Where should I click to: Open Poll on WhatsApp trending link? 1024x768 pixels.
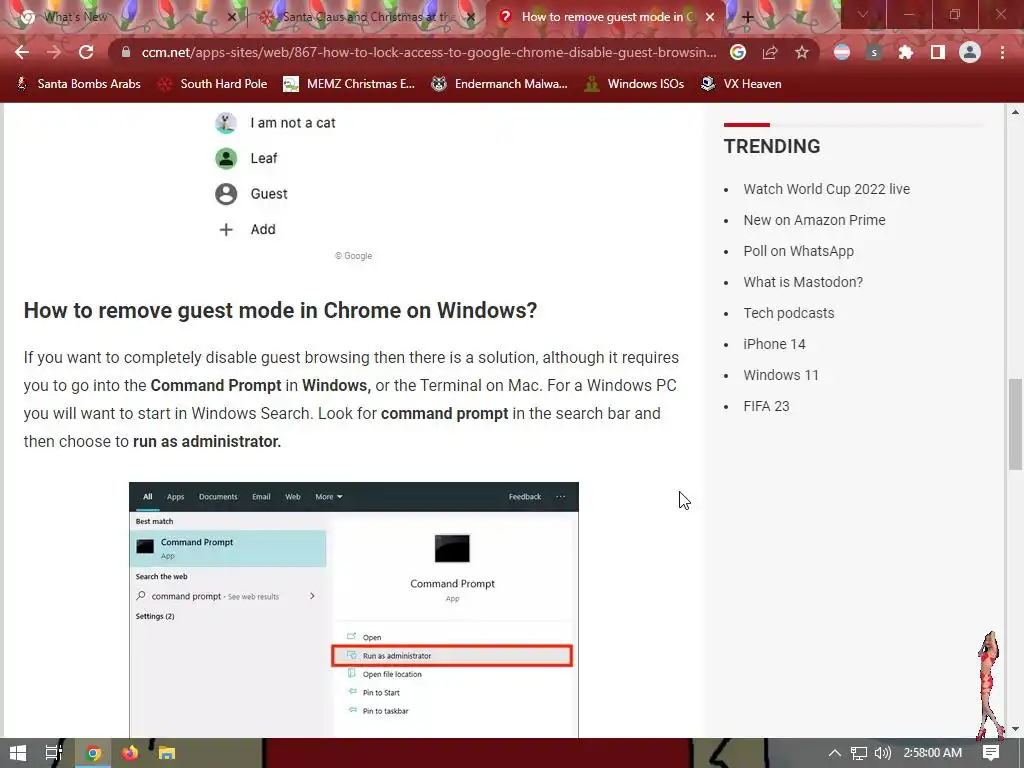click(x=799, y=251)
